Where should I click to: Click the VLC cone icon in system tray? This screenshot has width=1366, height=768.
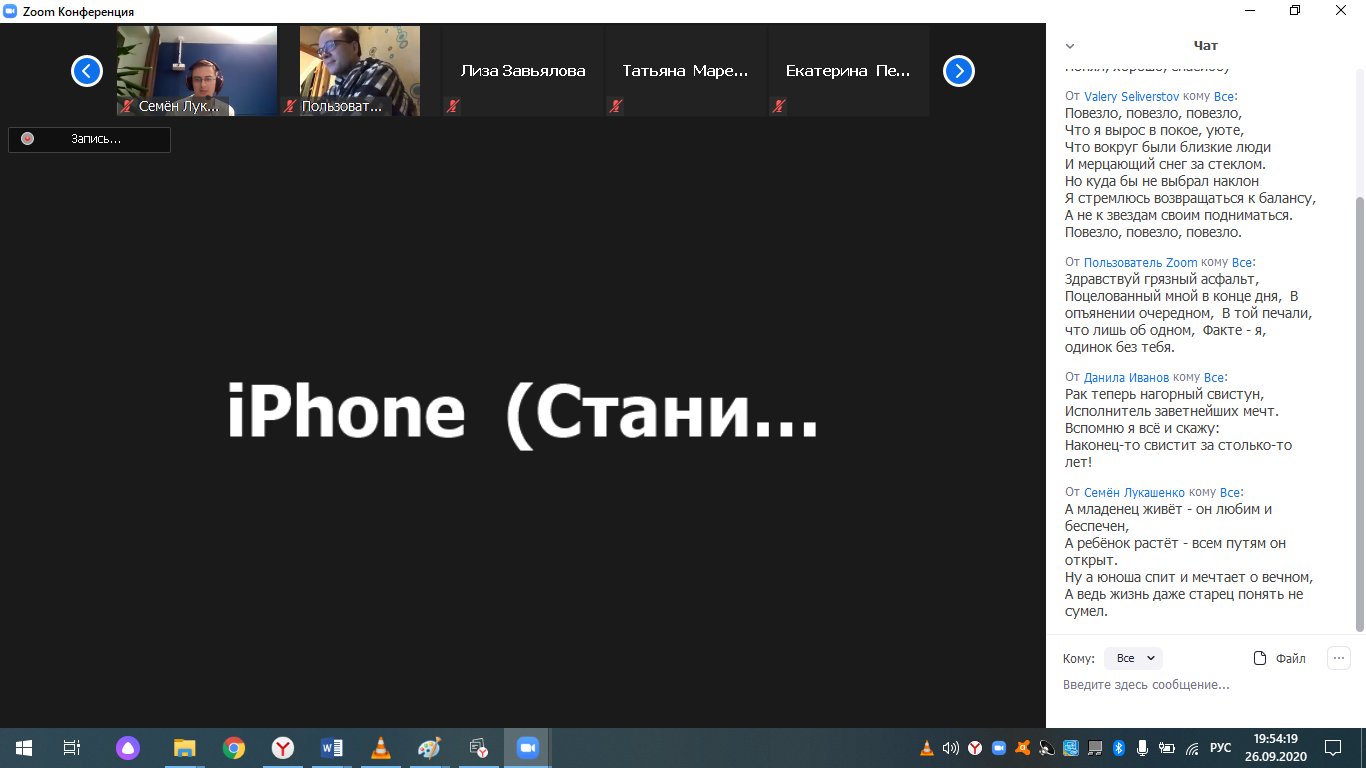click(926, 748)
